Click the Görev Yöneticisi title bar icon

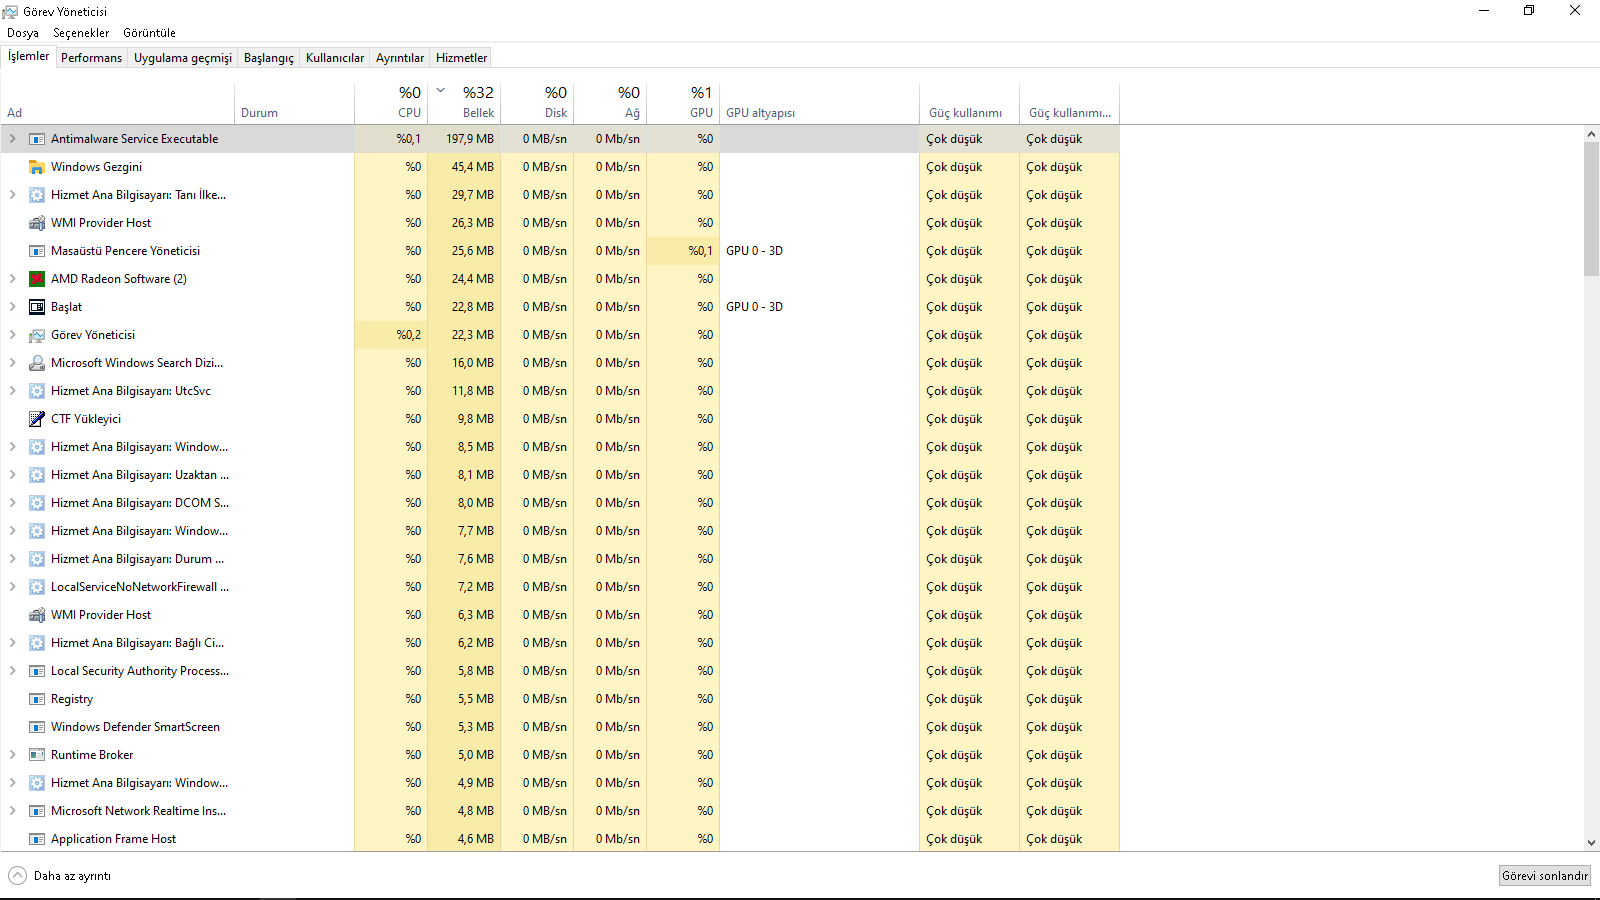(10, 12)
